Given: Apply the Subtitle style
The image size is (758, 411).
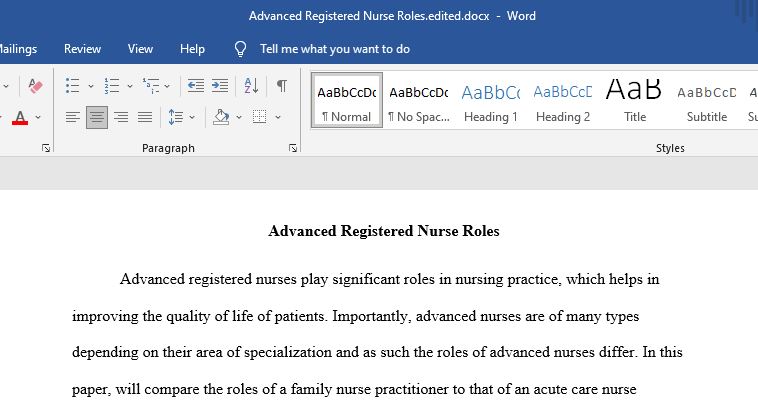Looking at the screenshot, I should (x=707, y=100).
